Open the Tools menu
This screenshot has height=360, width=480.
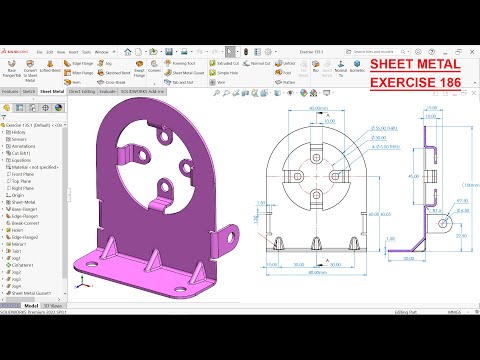pos(86,52)
